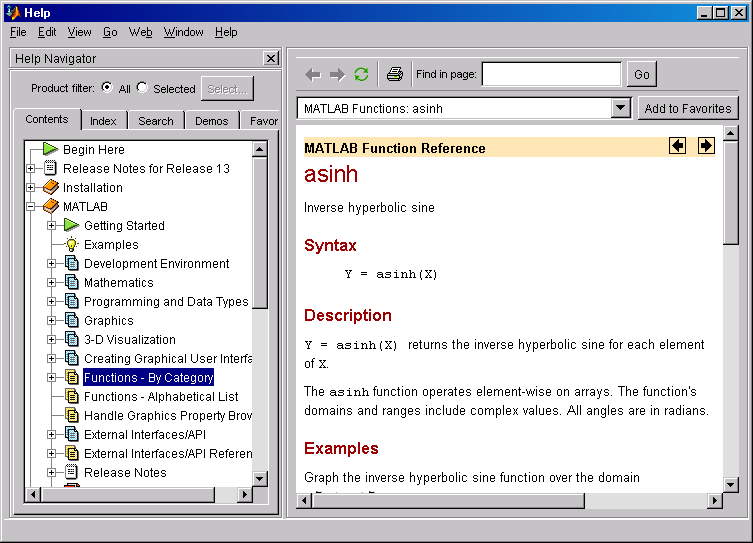Choose the Selected product filter radio button

pyautogui.click(x=142, y=87)
